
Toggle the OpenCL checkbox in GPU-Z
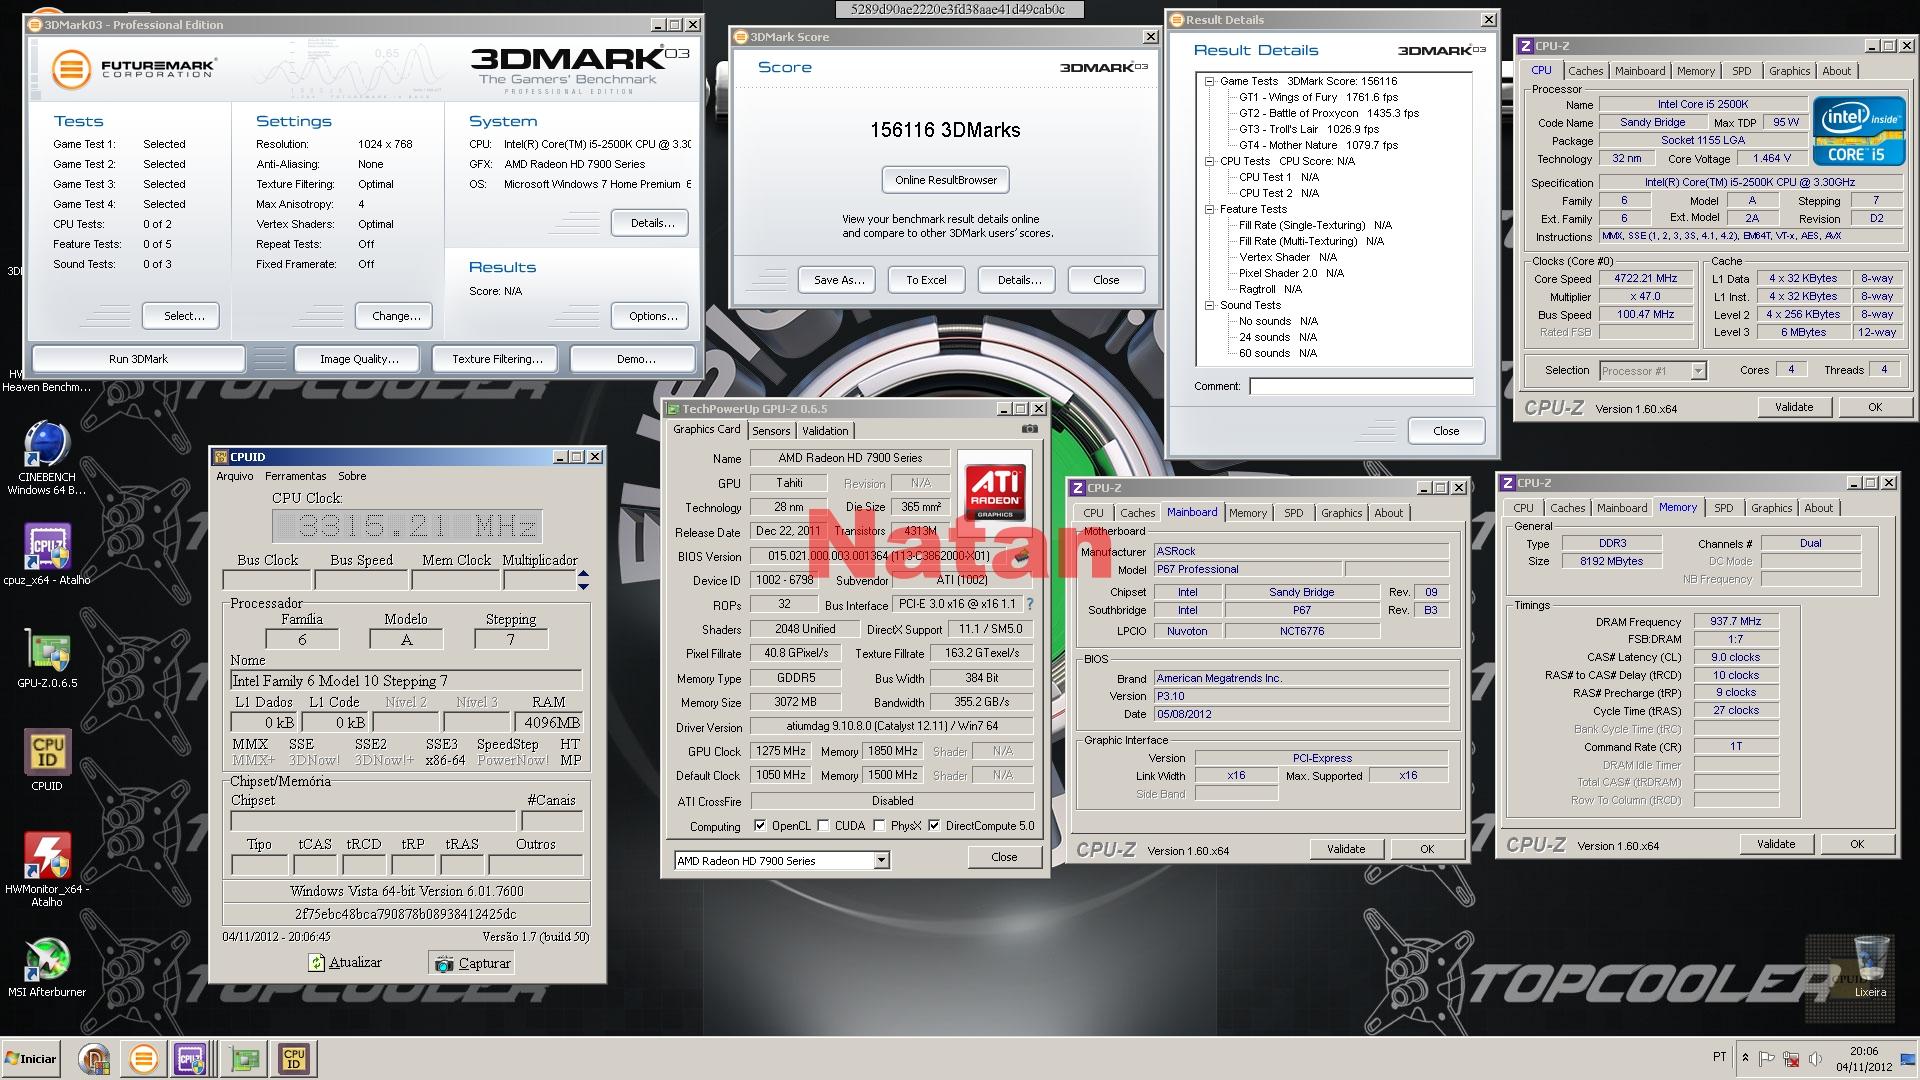pyautogui.click(x=760, y=826)
